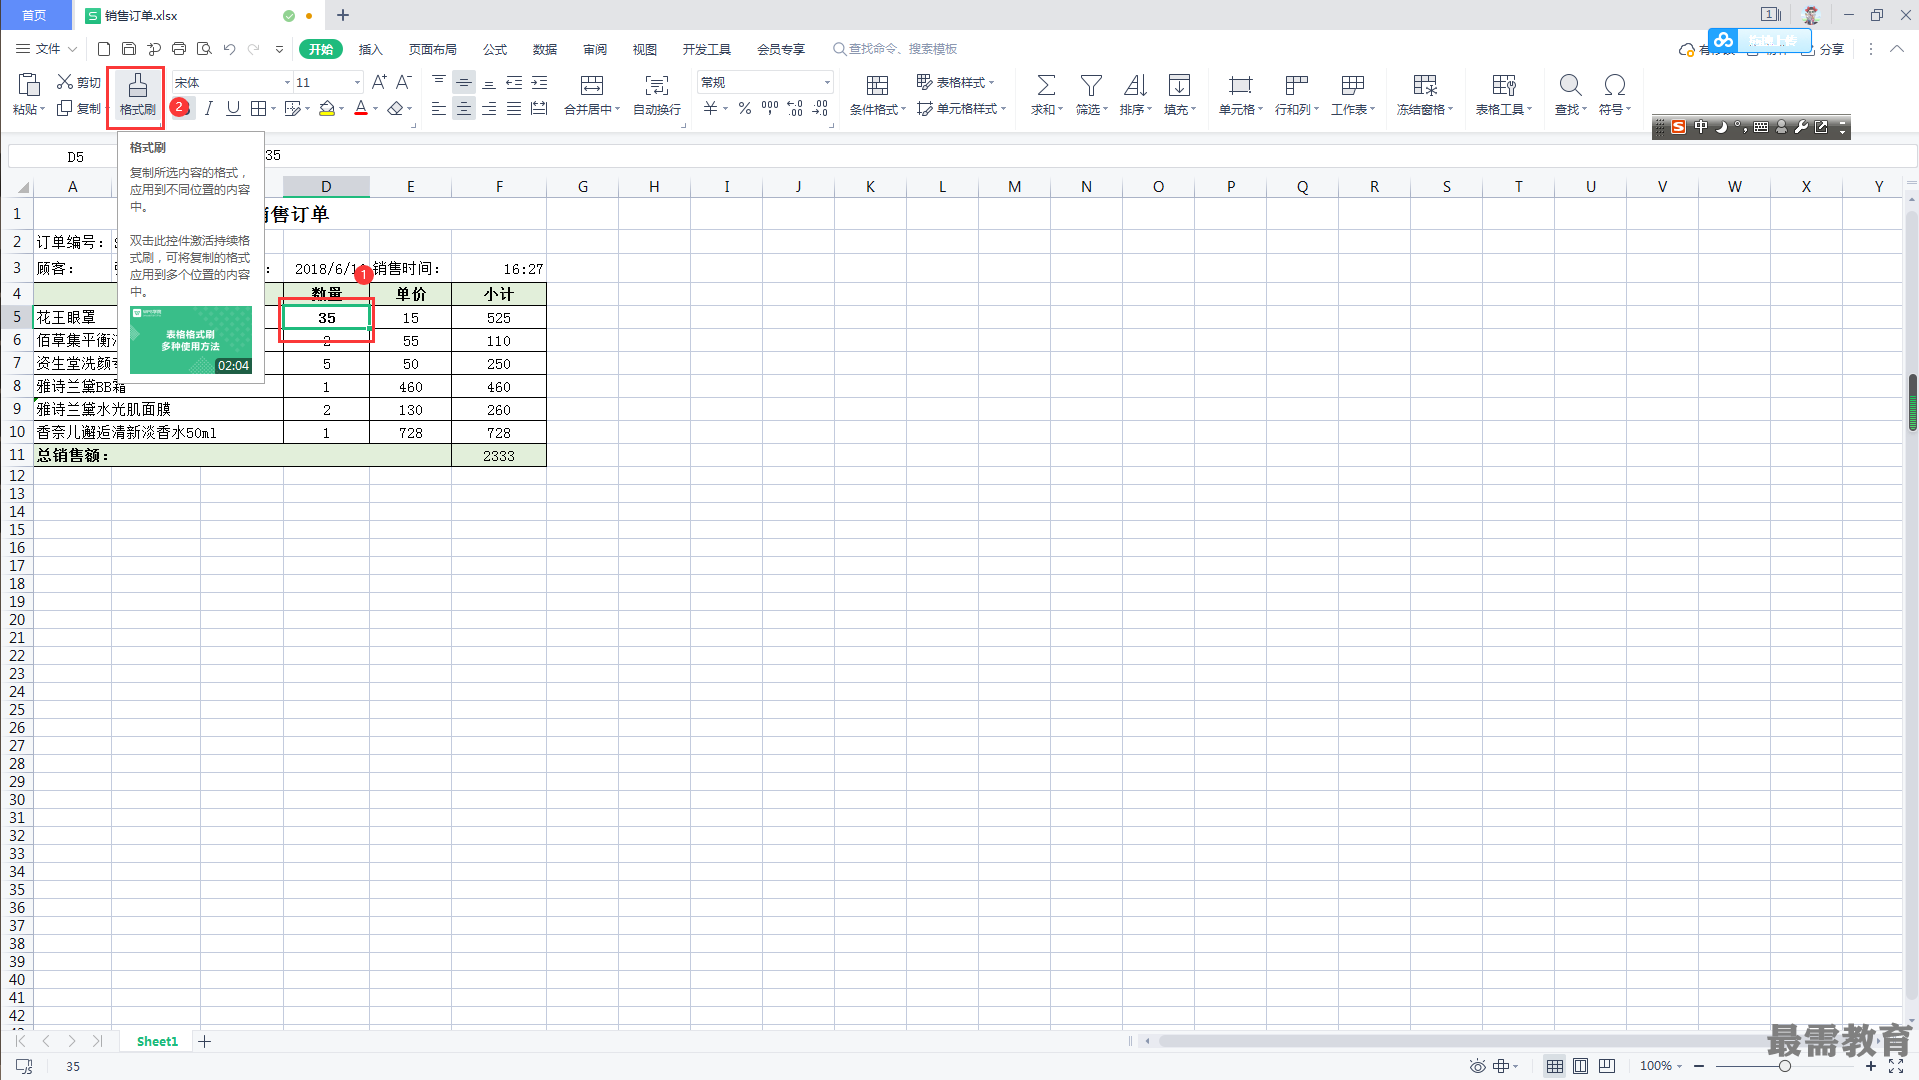This screenshot has width=1919, height=1080.
Task: Toggle Italic formatting
Action: pos(208,108)
